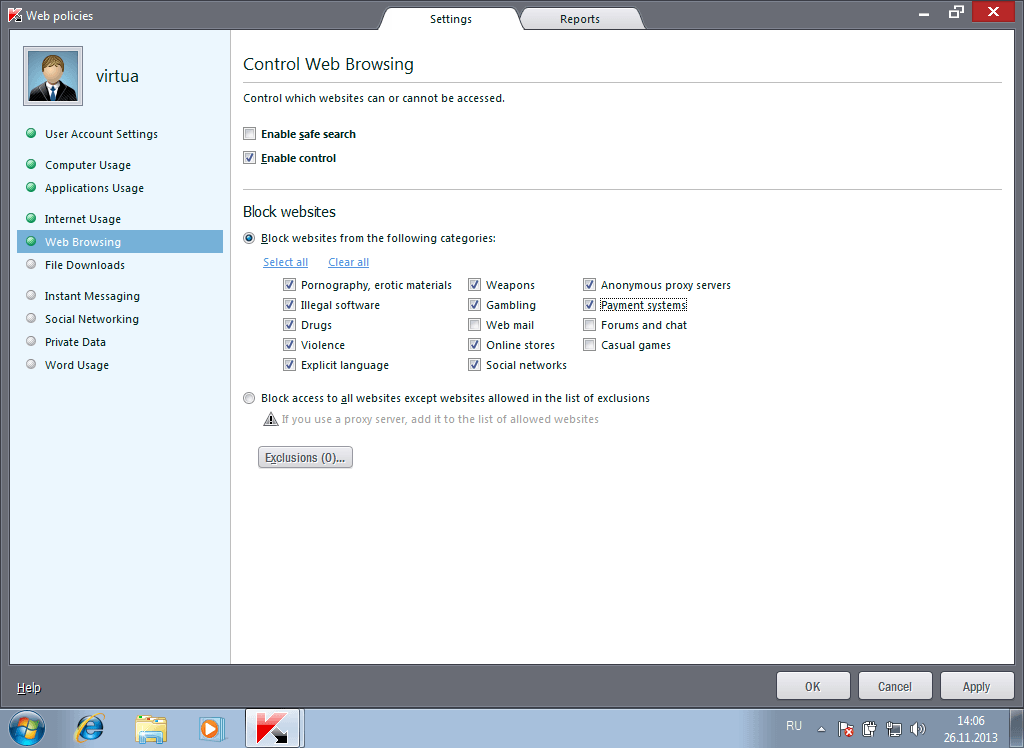Toggle the Violence category checkbox
This screenshot has width=1024, height=748.
click(x=289, y=344)
